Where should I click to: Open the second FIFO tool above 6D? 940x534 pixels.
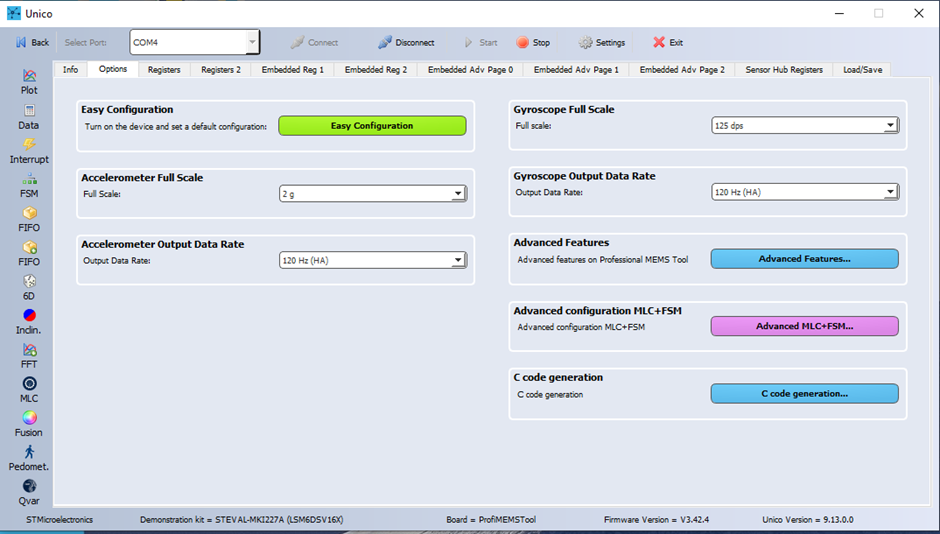[29, 254]
